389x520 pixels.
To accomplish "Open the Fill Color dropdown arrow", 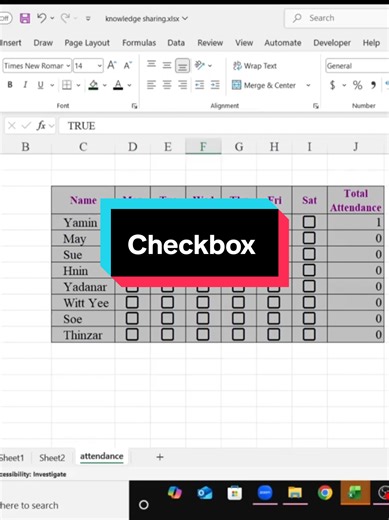I will [x=105, y=85].
